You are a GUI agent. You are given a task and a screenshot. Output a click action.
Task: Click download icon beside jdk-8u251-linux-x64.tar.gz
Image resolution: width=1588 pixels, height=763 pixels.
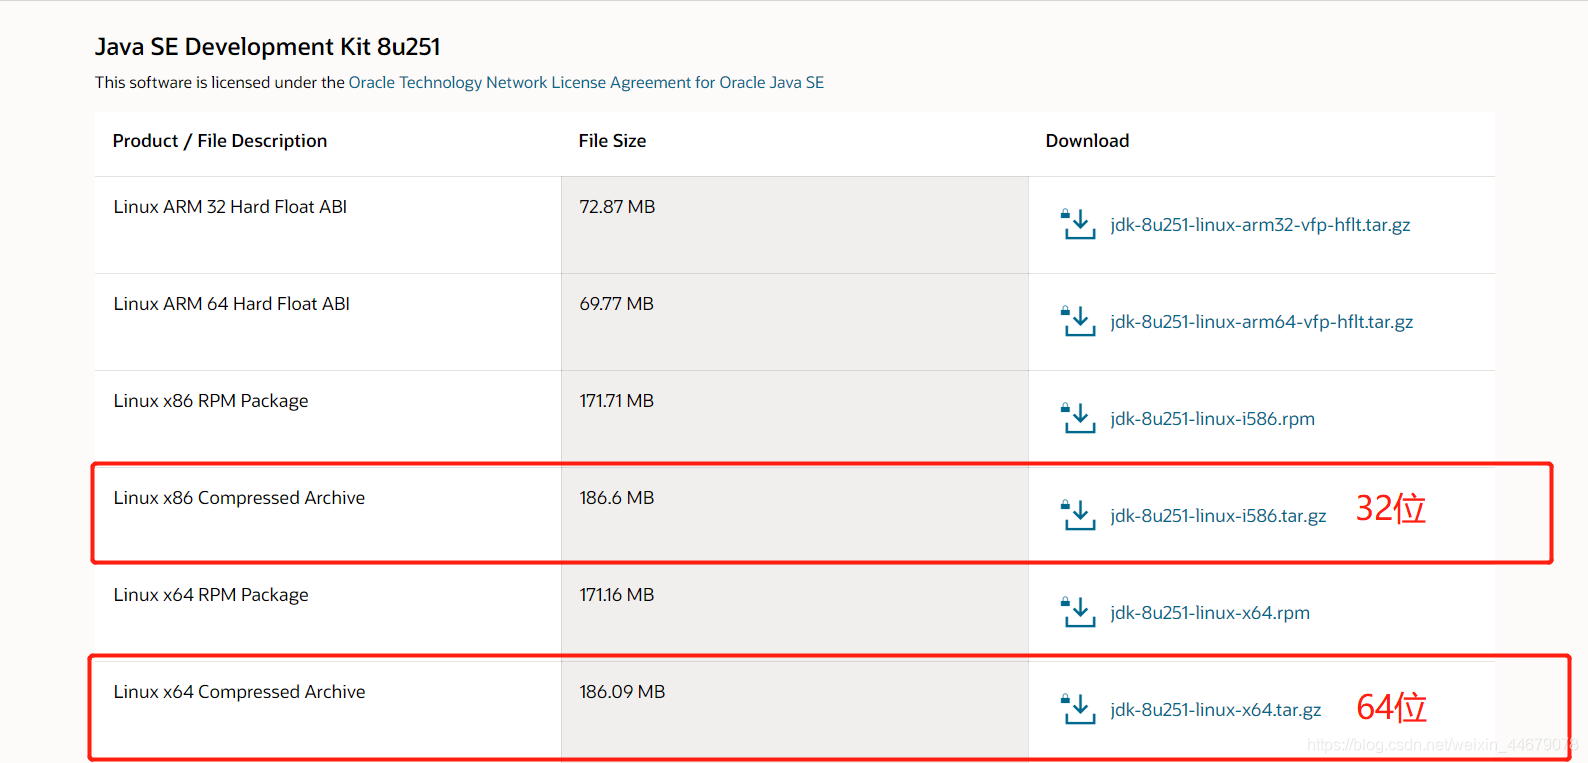pyautogui.click(x=1078, y=709)
